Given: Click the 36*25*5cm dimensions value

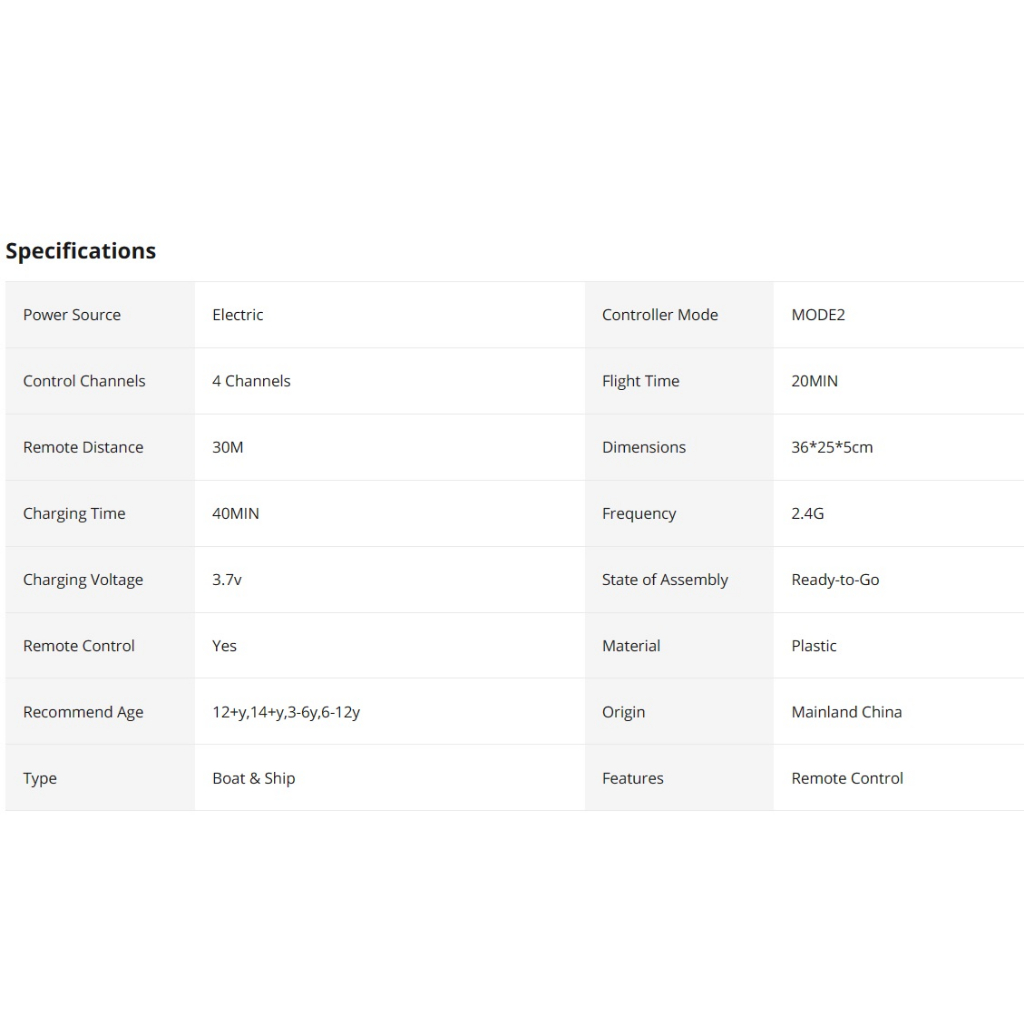Looking at the screenshot, I should 832,447.
